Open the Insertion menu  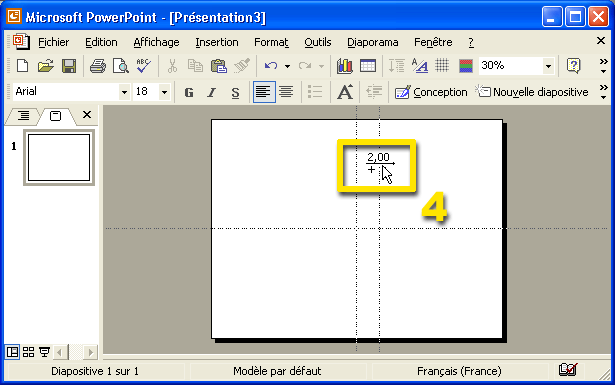[x=217, y=42]
